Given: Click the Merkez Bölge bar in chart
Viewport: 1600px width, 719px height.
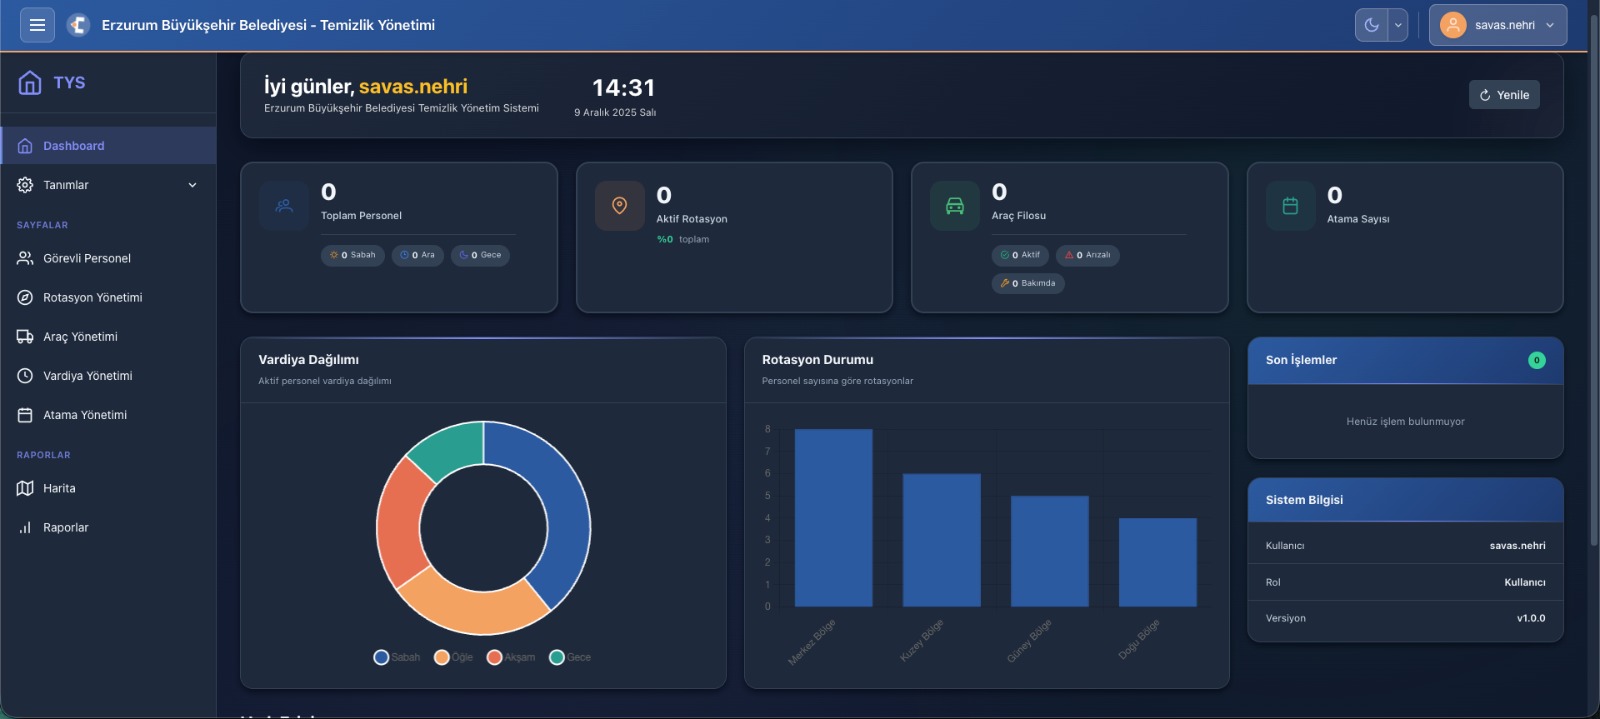Looking at the screenshot, I should click(x=833, y=517).
